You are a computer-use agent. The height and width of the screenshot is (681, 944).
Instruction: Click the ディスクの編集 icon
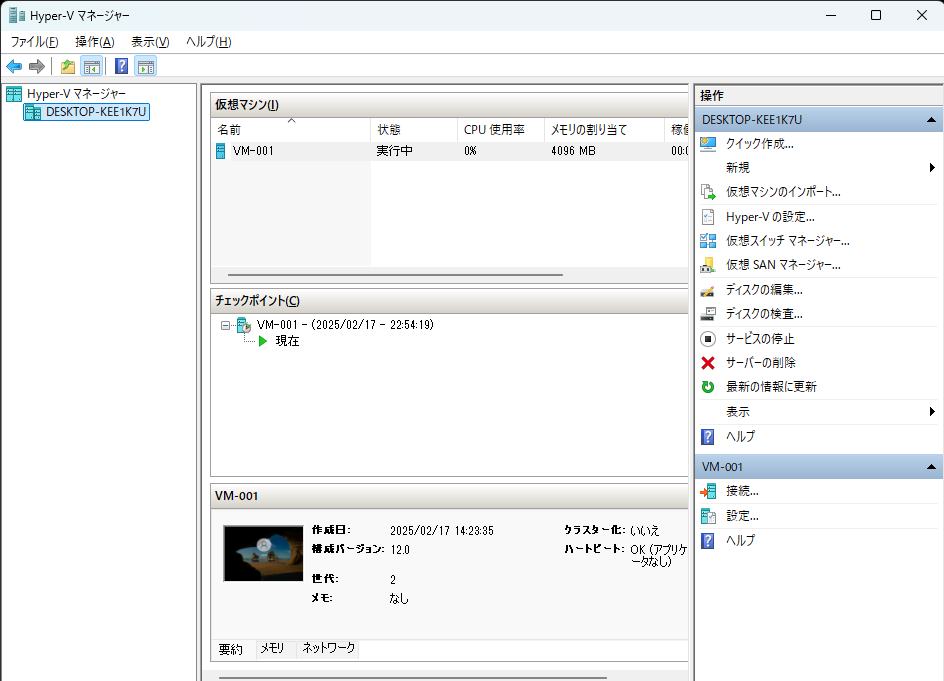tap(708, 290)
